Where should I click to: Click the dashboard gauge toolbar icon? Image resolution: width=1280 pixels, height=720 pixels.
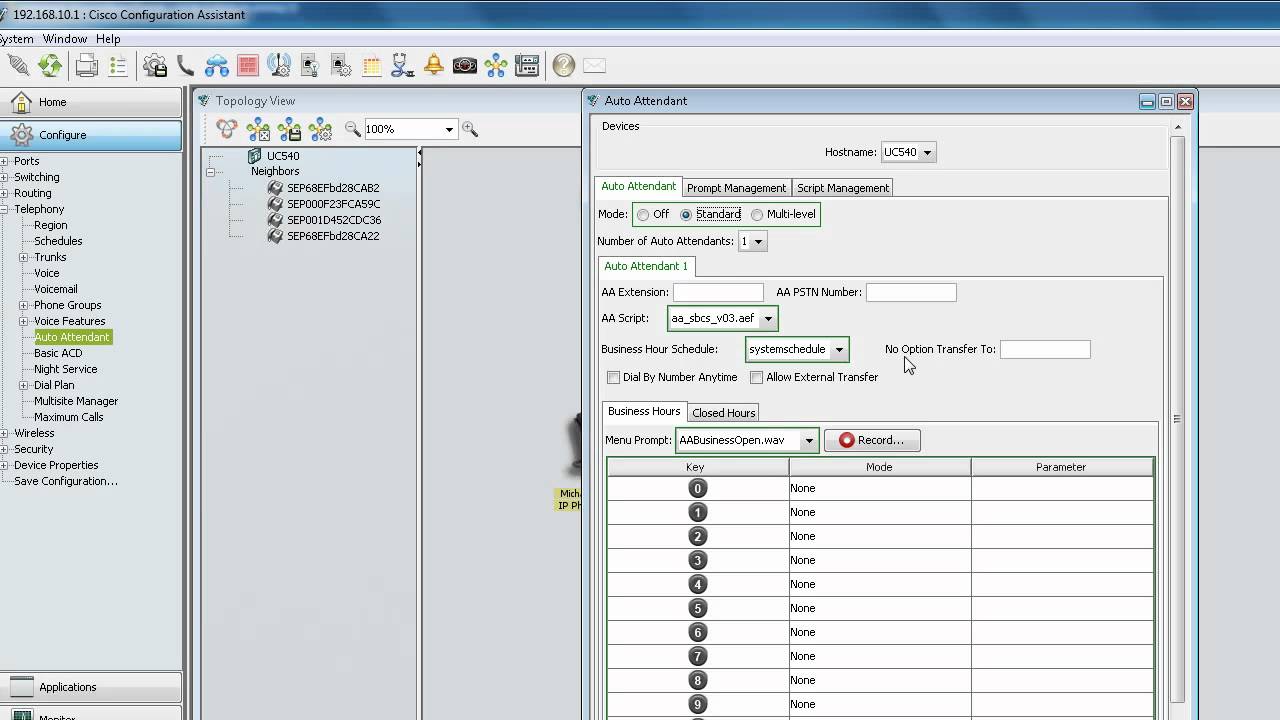click(x=465, y=66)
